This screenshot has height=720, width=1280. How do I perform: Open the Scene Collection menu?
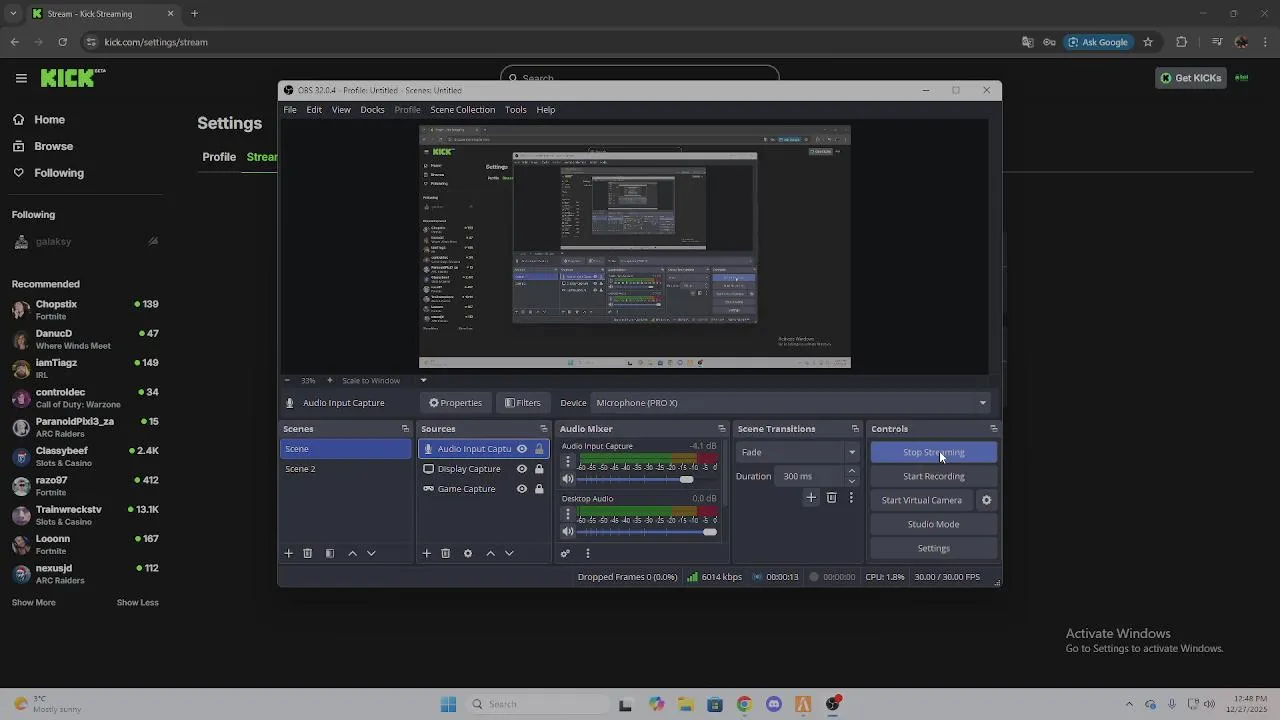tap(462, 110)
